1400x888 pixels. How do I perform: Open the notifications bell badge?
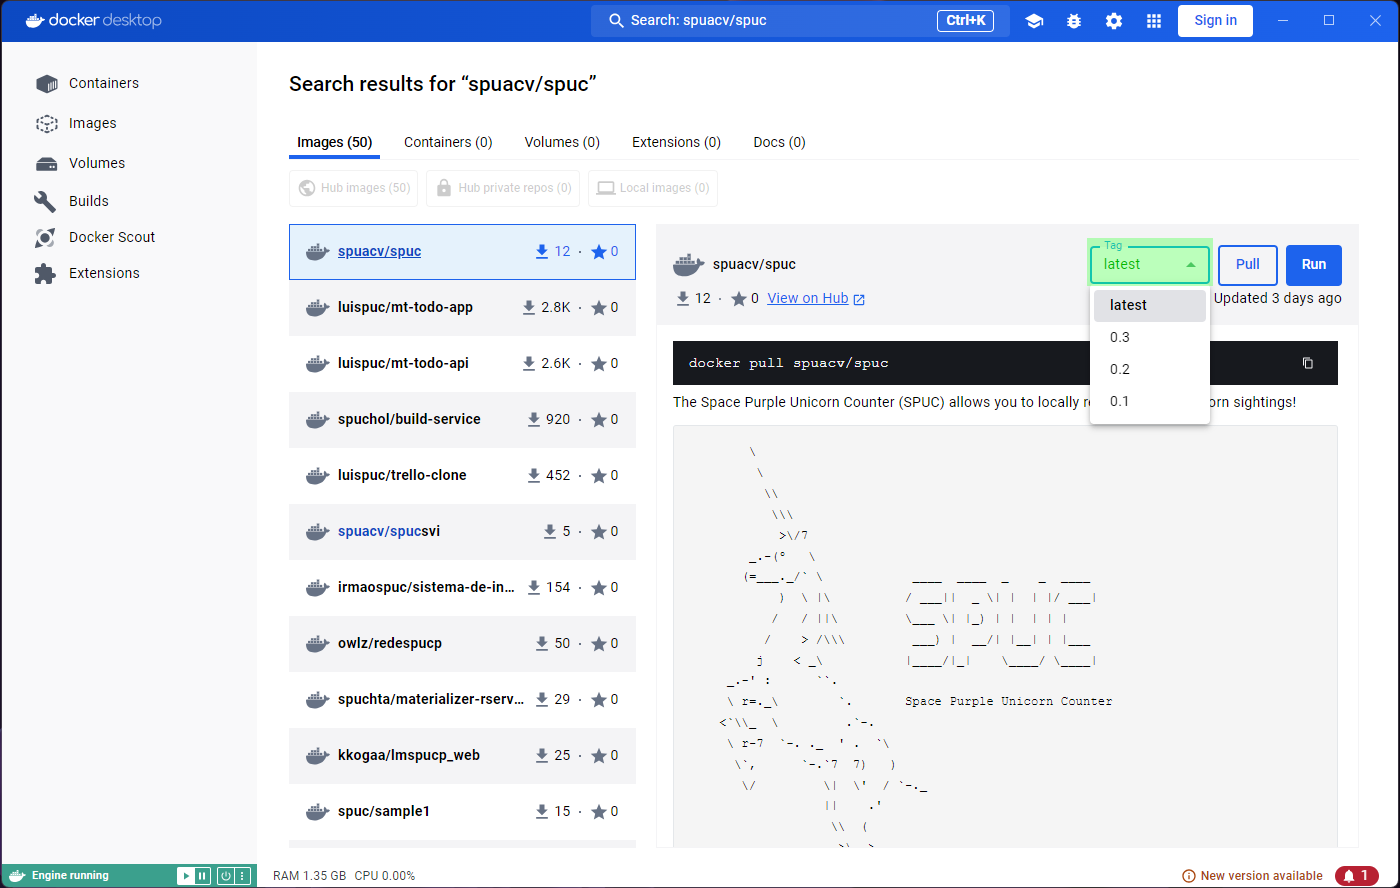pyautogui.click(x=1356, y=876)
